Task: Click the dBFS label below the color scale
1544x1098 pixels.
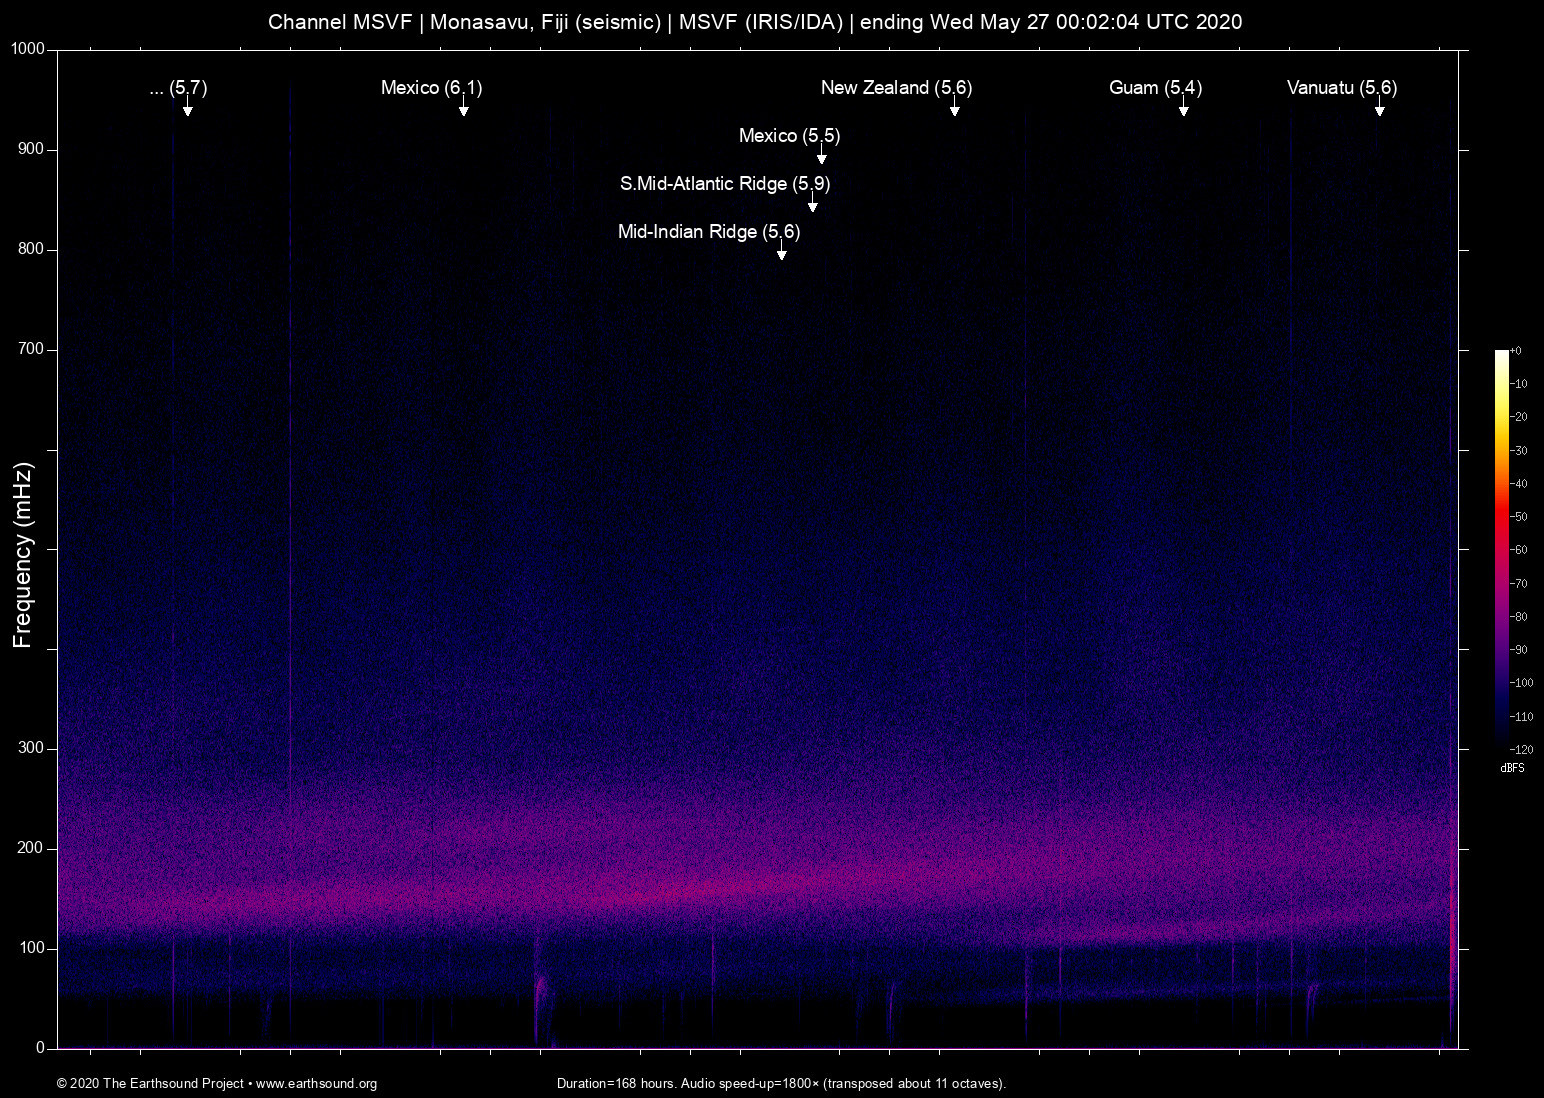Action: point(1512,768)
